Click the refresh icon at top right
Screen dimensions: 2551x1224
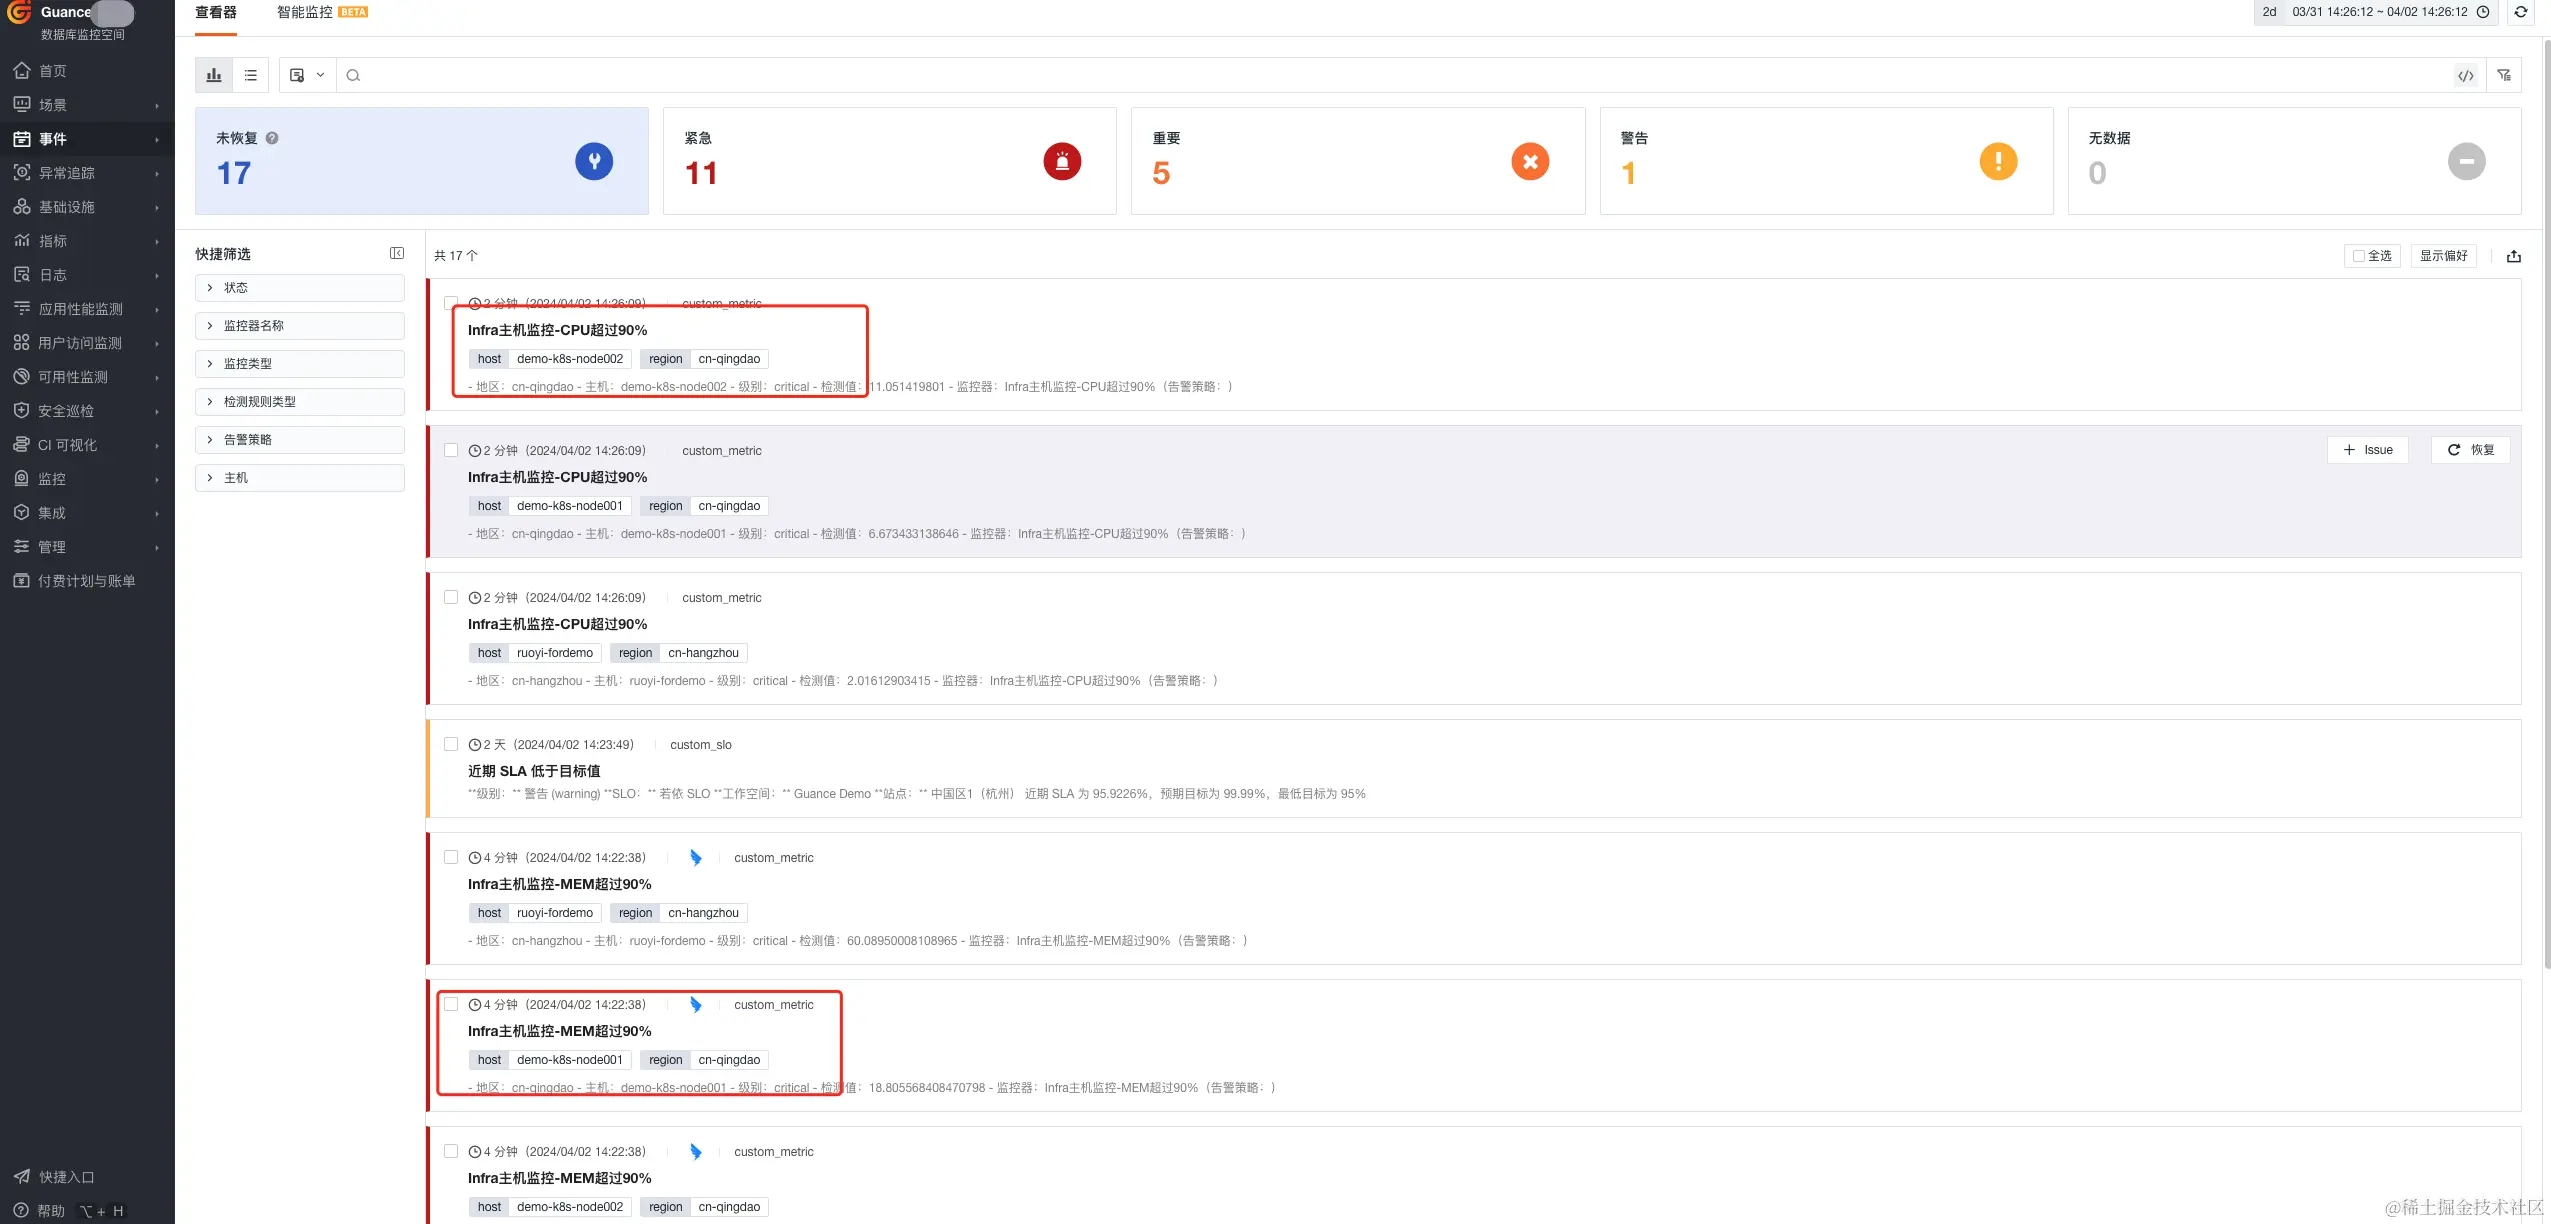(2521, 12)
